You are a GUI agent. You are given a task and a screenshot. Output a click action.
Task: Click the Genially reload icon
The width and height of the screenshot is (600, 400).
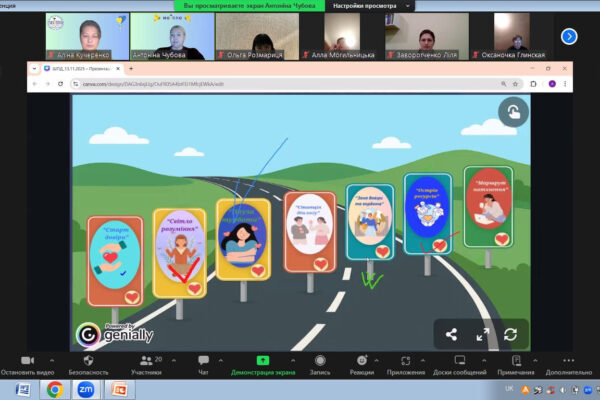511,335
